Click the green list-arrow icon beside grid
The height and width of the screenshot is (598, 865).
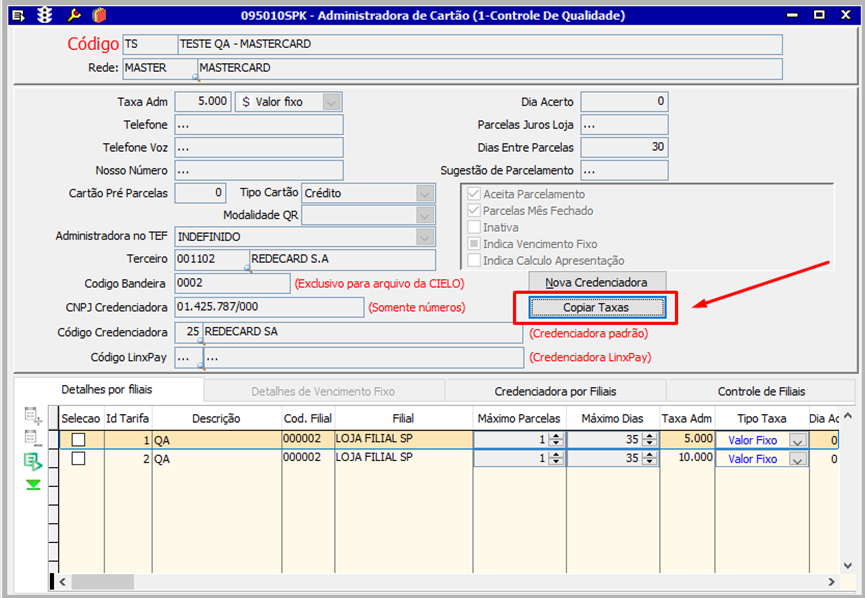[x=33, y=461]
